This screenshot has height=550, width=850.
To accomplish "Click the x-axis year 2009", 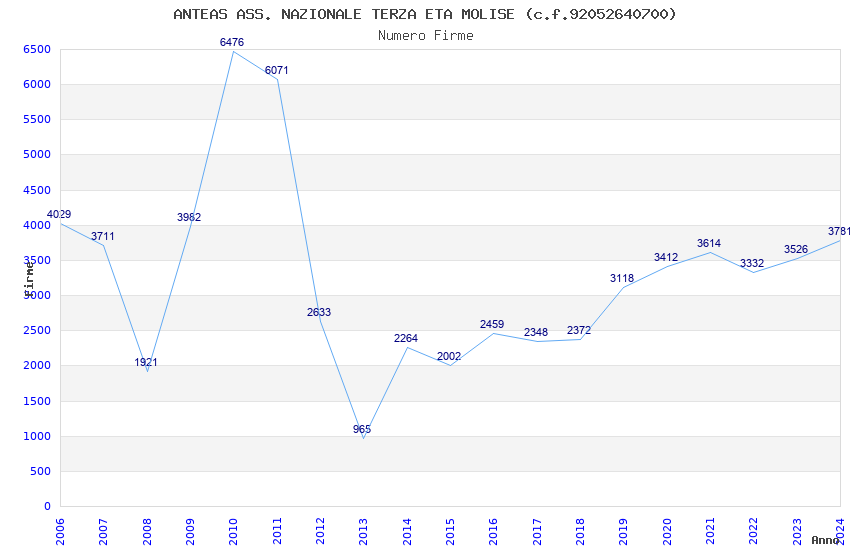I will point(190,532).
